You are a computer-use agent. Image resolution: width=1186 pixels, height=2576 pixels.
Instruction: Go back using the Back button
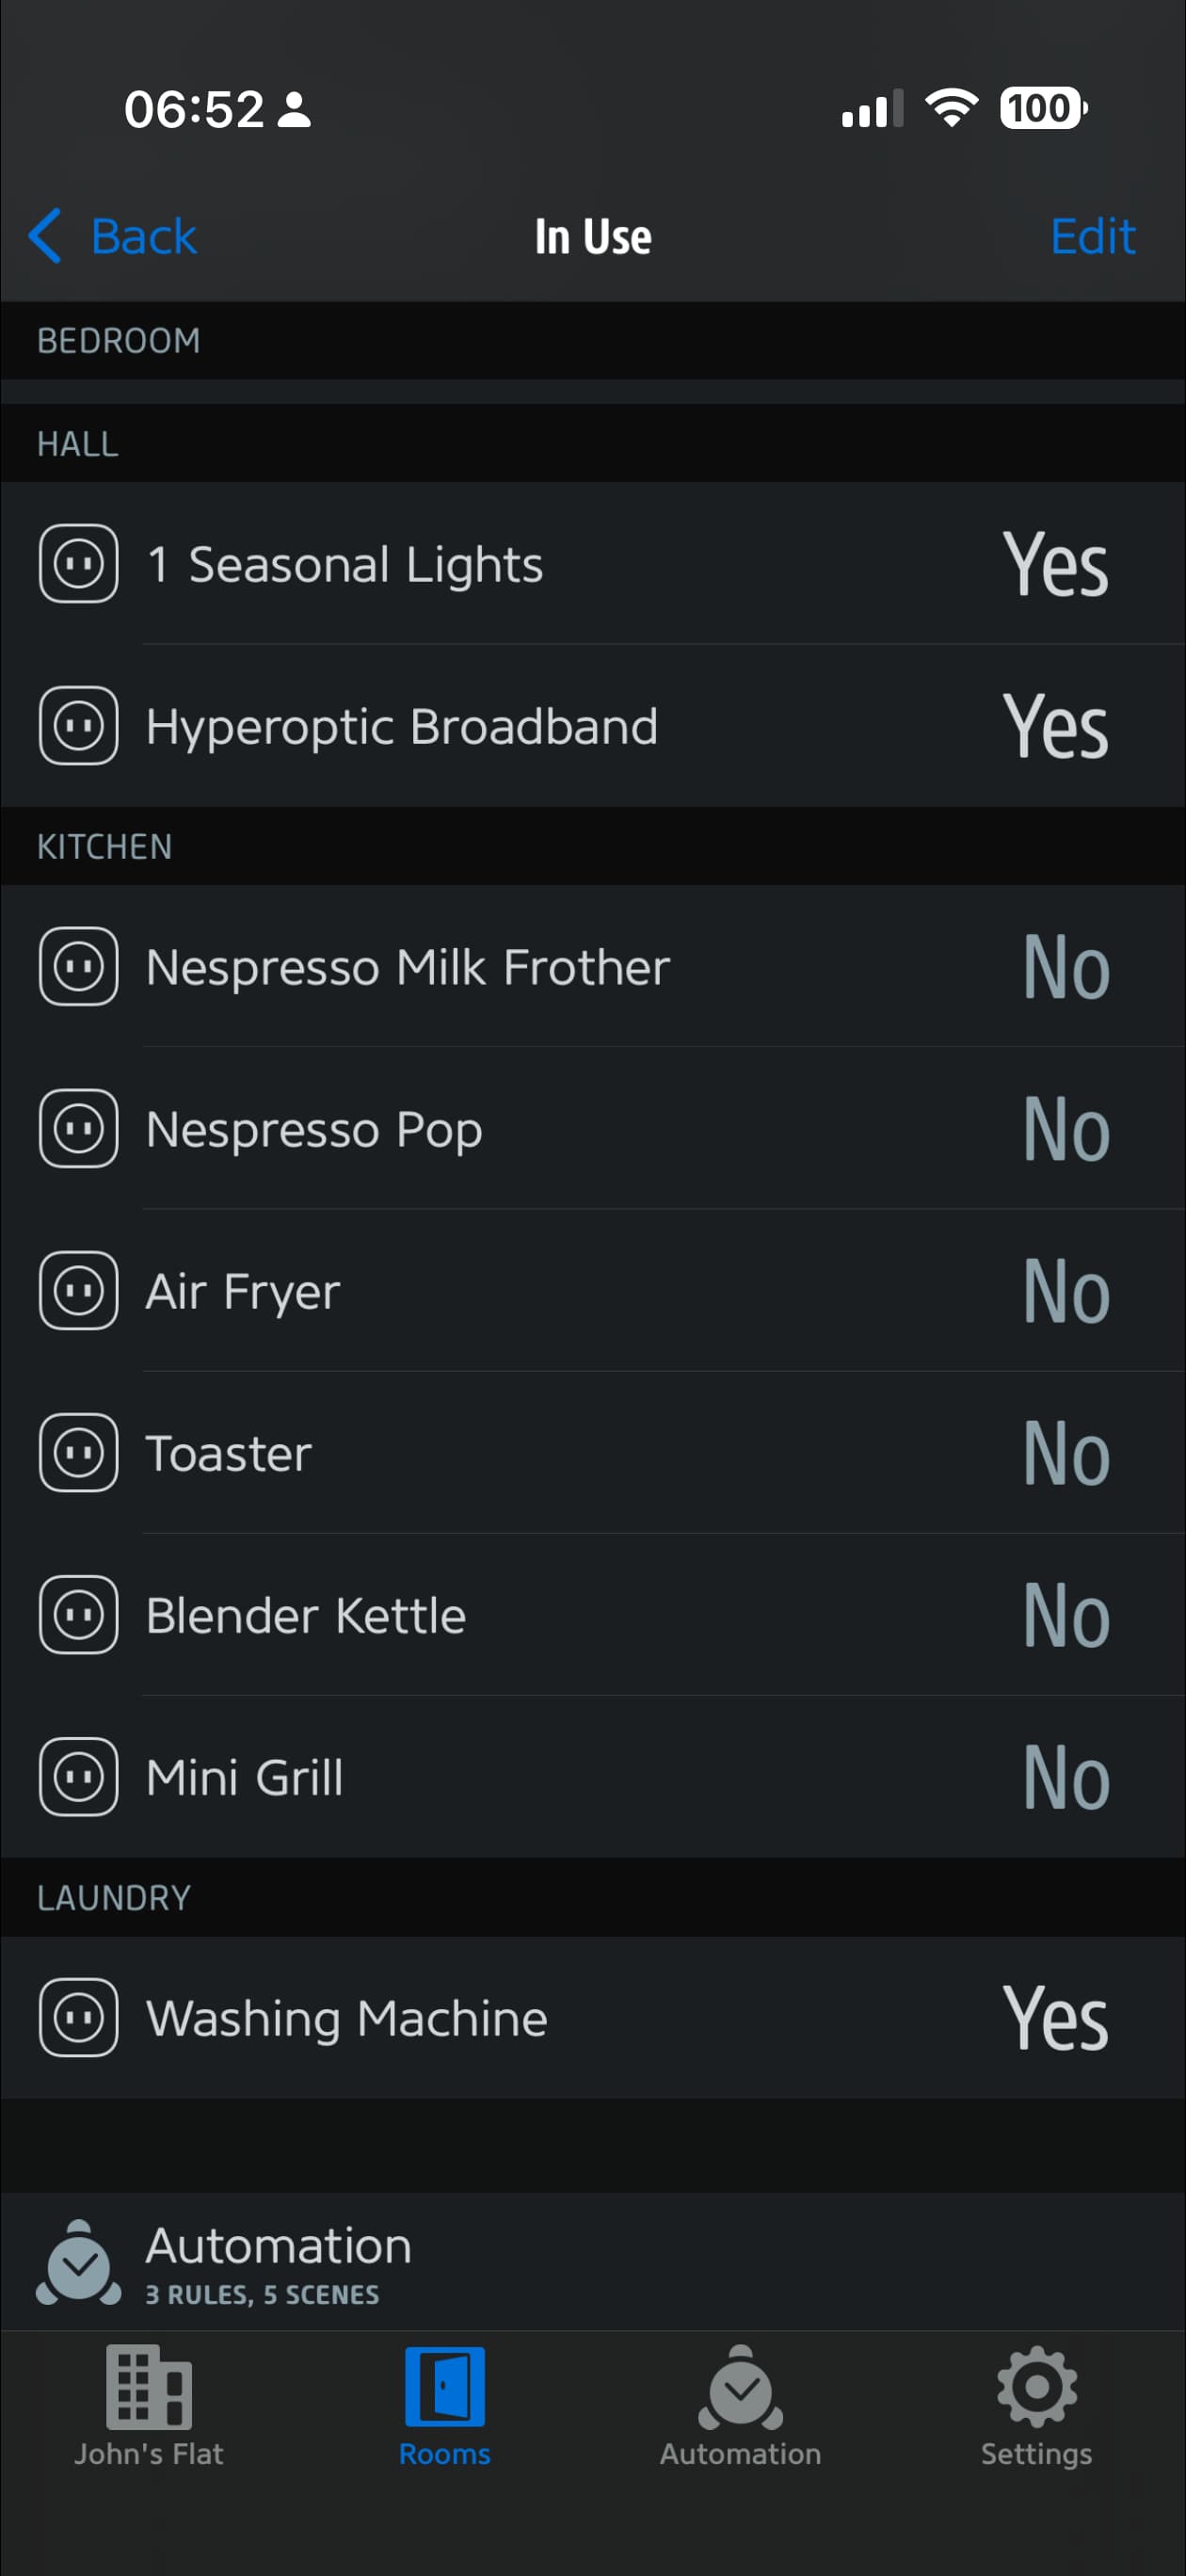point(113,237)
